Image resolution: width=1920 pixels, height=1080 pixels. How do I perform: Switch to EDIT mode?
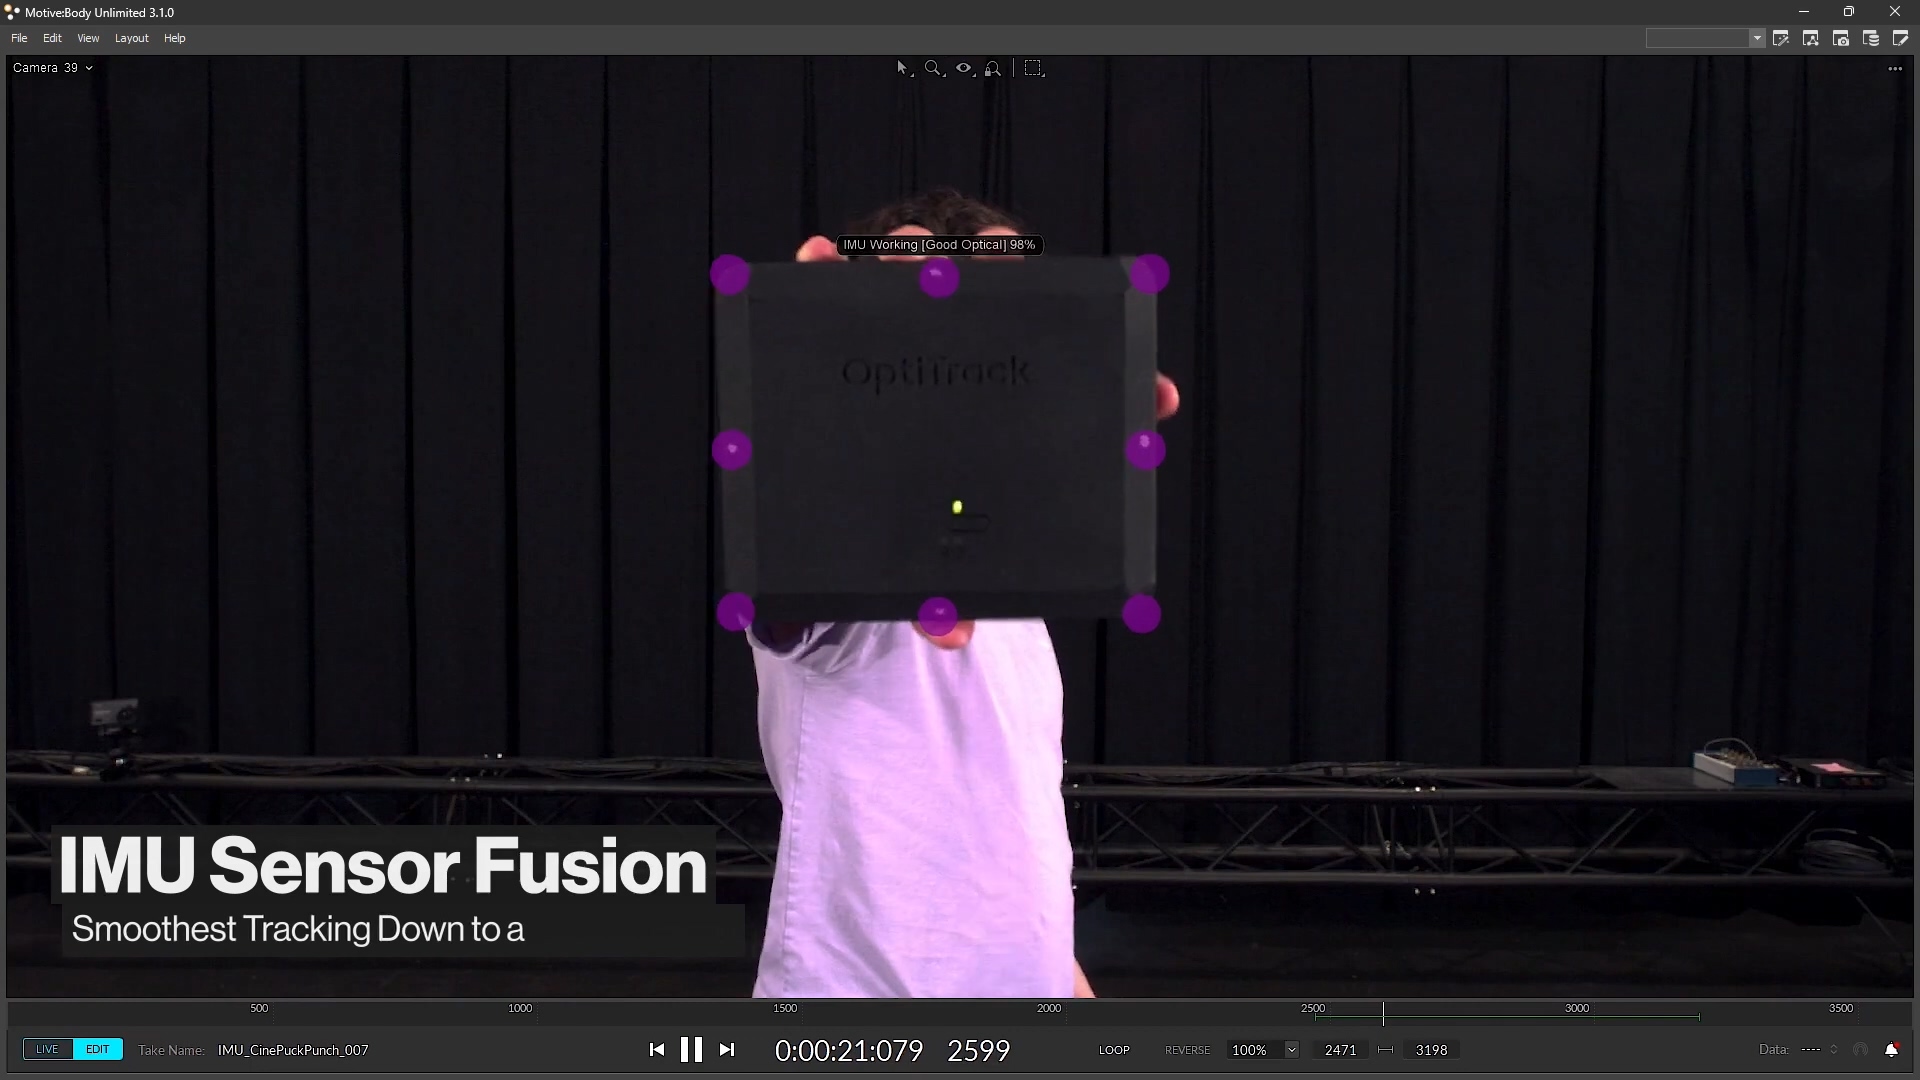tap(98, 1049)
